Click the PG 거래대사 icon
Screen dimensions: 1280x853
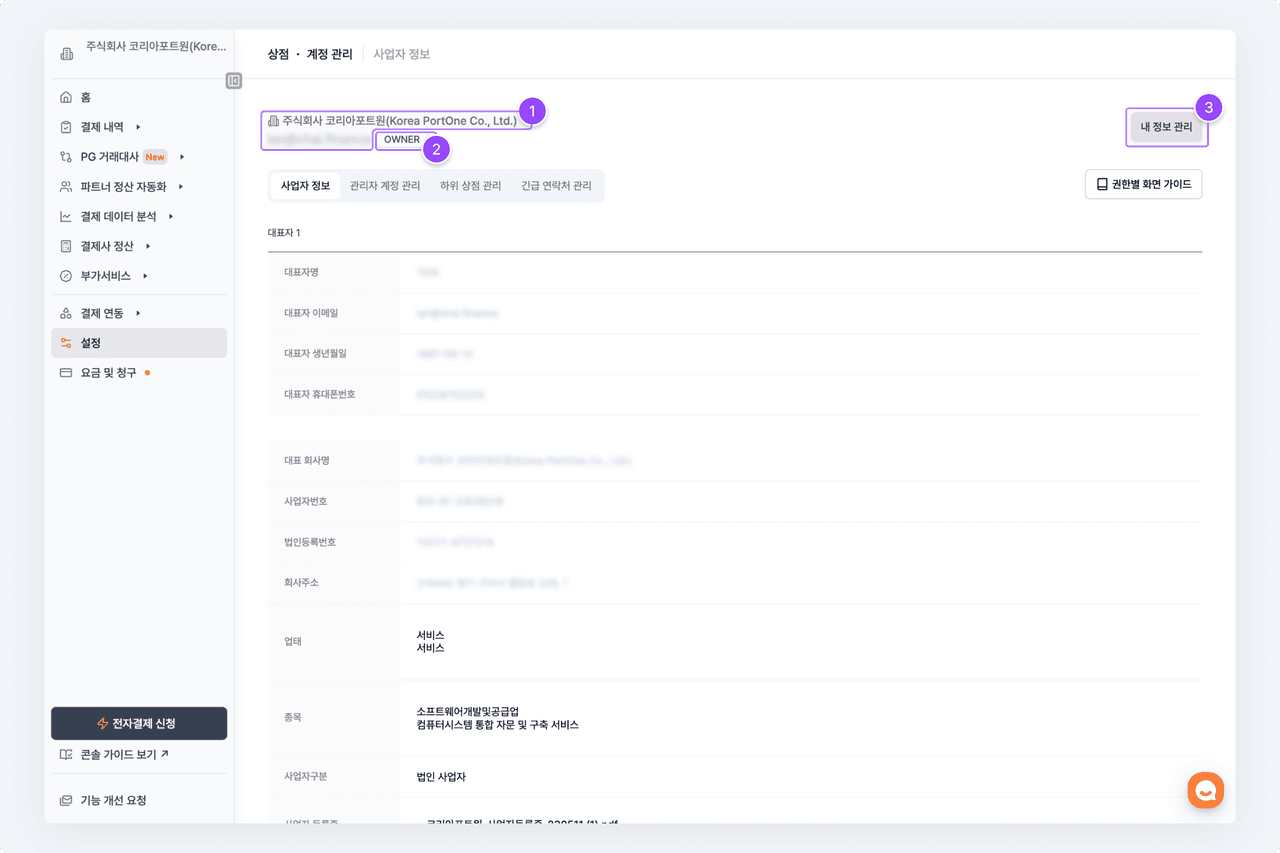point(66,157)
